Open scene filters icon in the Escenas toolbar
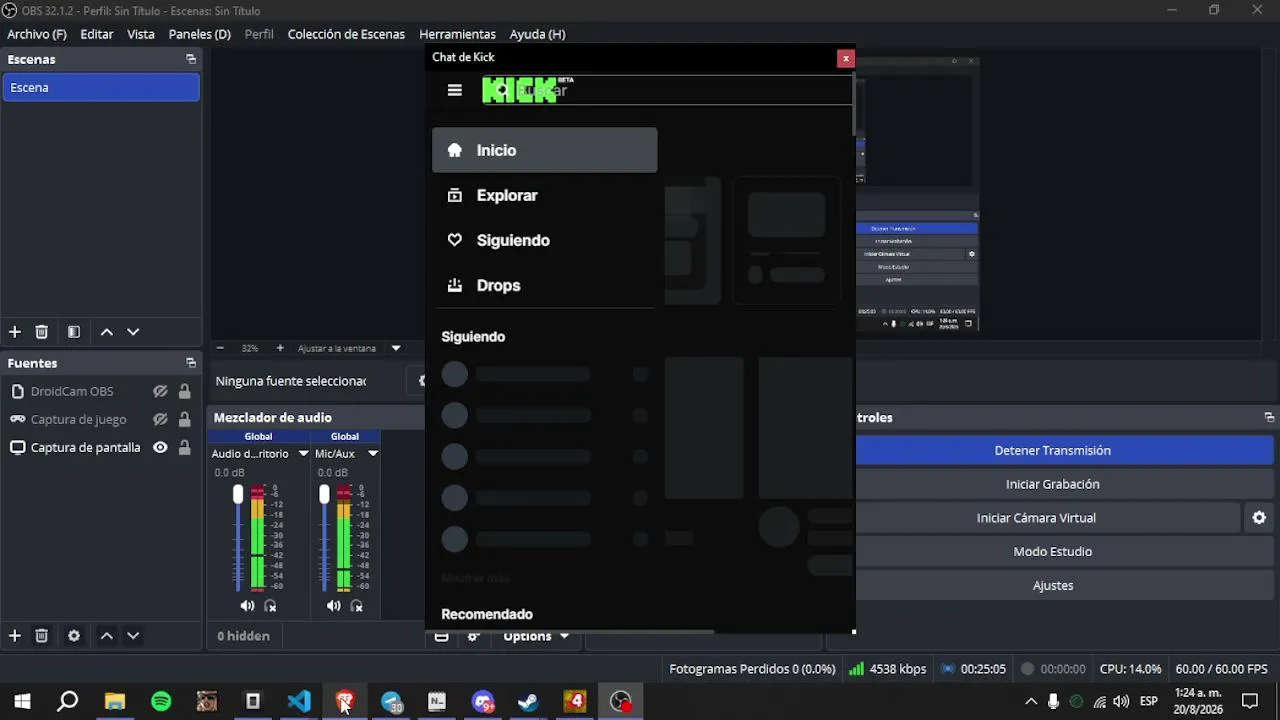 tap(74, 332)
